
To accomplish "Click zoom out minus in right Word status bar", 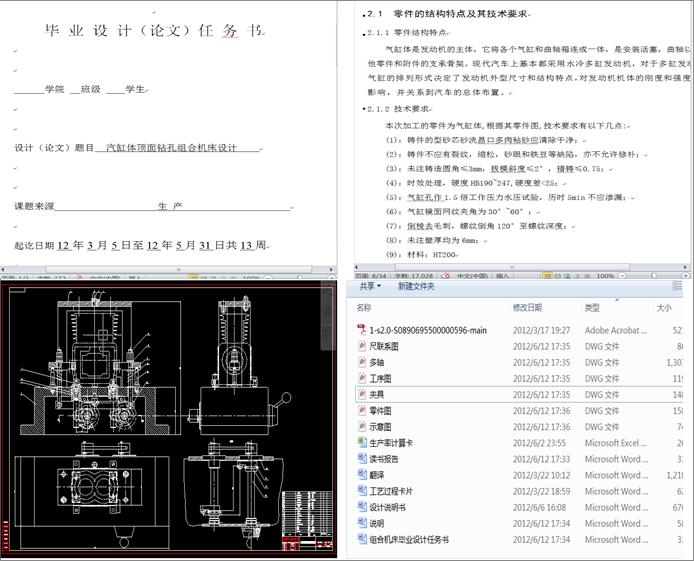I will pyautogui.click(x=622, y=276).
